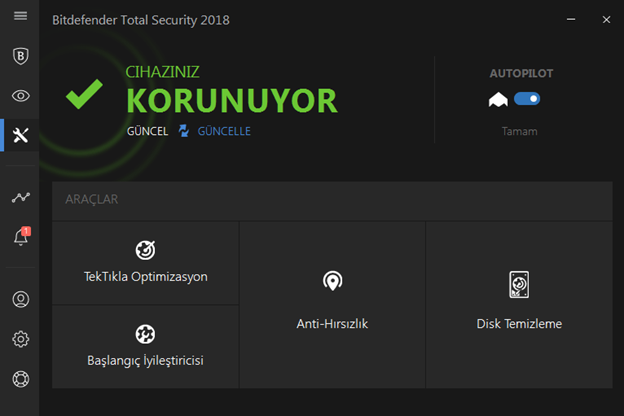624x416 pixels.
Task: Open the Activity graph icon in the sidebar
Action: [20, 197]
